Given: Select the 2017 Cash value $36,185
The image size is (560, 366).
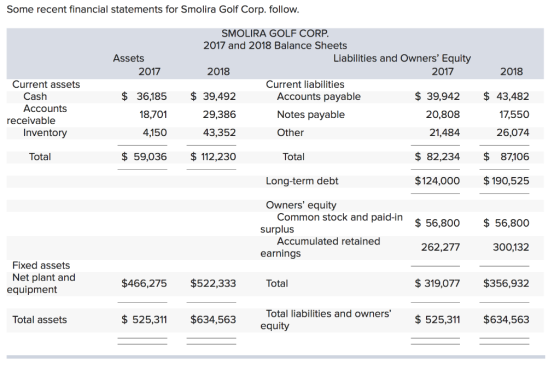Looking at the screenshot, I should [x=144, y=96].
